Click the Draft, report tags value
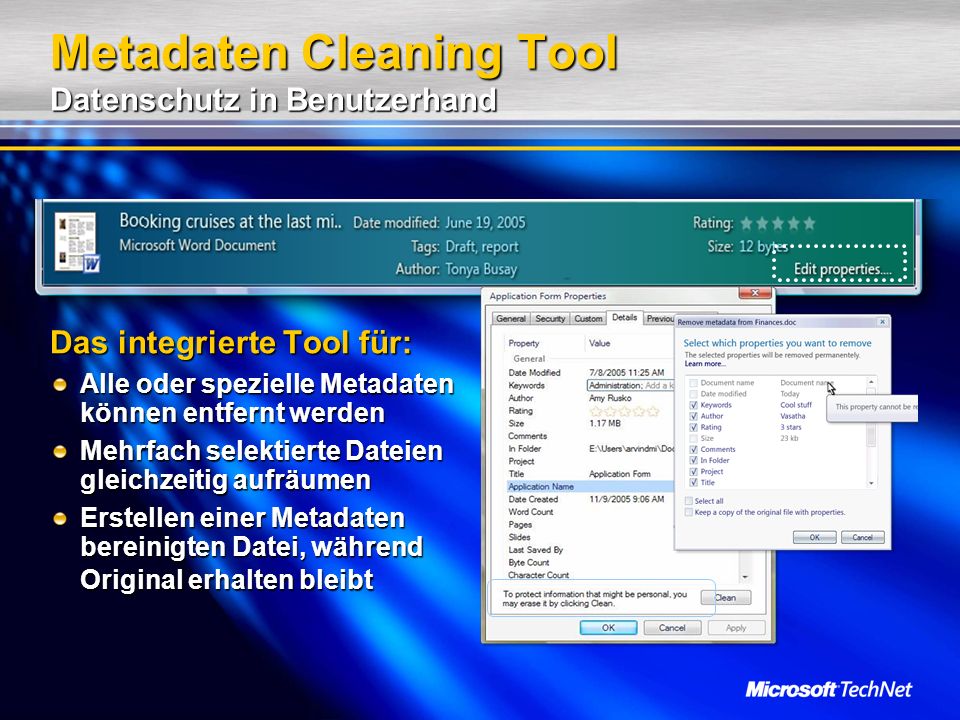 [x=482, y=247]
